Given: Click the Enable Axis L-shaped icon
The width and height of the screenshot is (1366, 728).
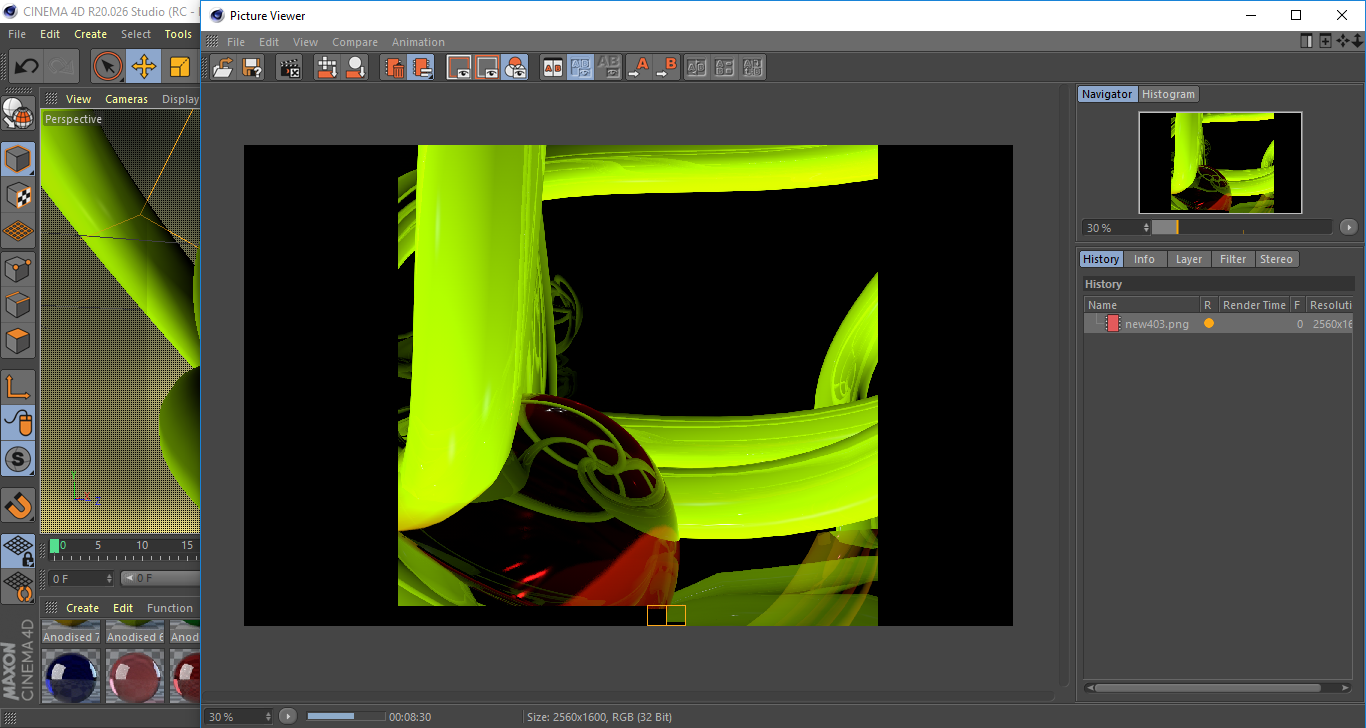Looking at the screenshot, I should 18,387.
